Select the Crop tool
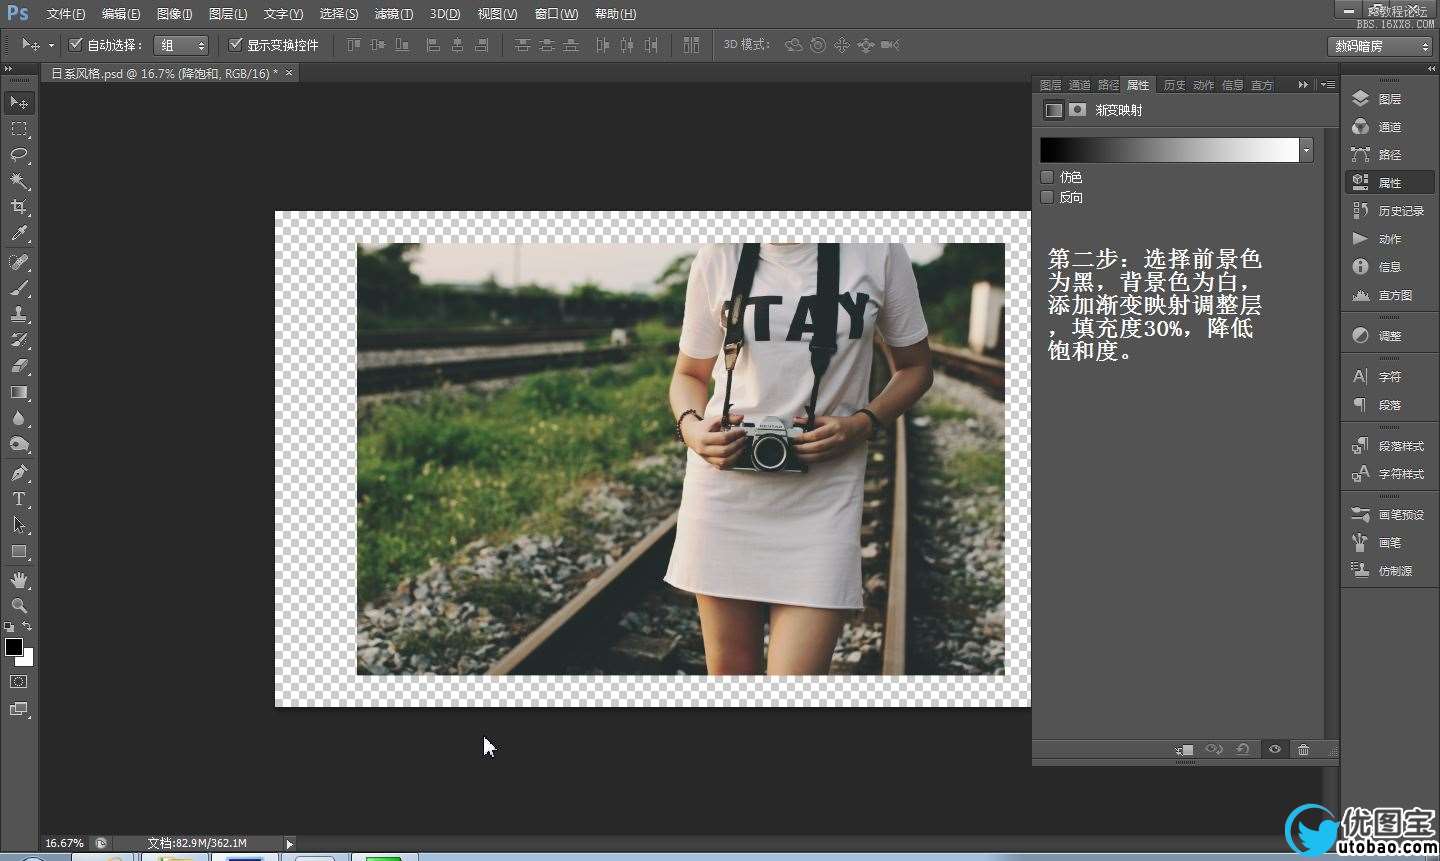This screenshot has width=1440, height=861. pos(19,207)
